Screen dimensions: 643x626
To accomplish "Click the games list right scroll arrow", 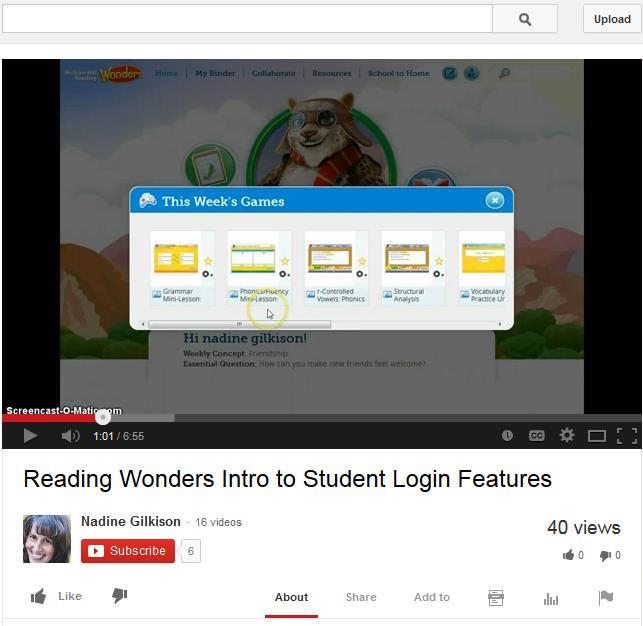I will [499, 324].
